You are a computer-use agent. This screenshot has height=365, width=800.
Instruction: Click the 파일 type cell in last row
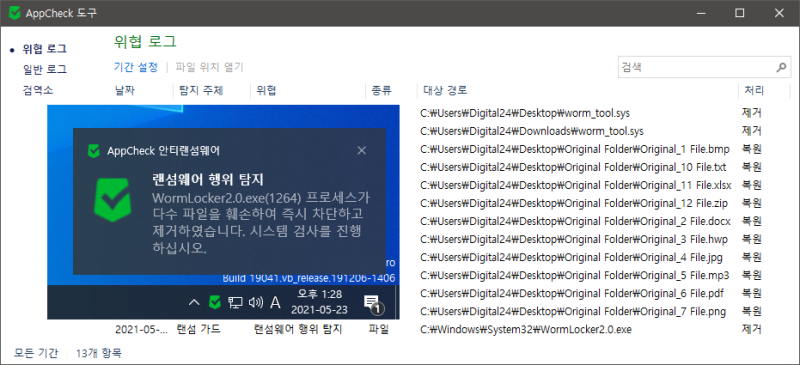coord(379,329)
